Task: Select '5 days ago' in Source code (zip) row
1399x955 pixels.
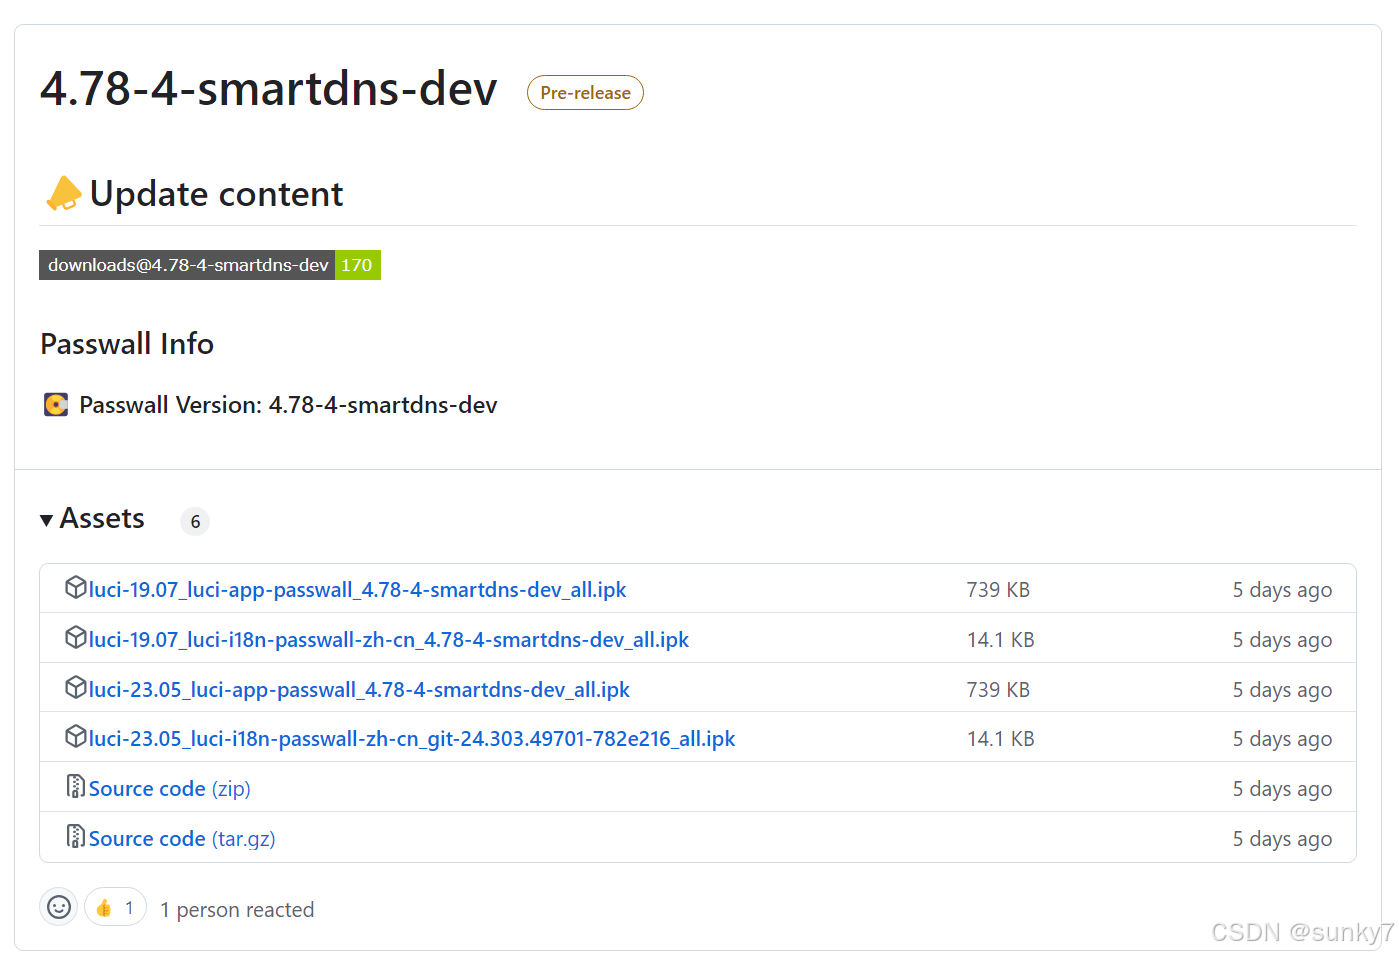Action: click(1282, 789)
